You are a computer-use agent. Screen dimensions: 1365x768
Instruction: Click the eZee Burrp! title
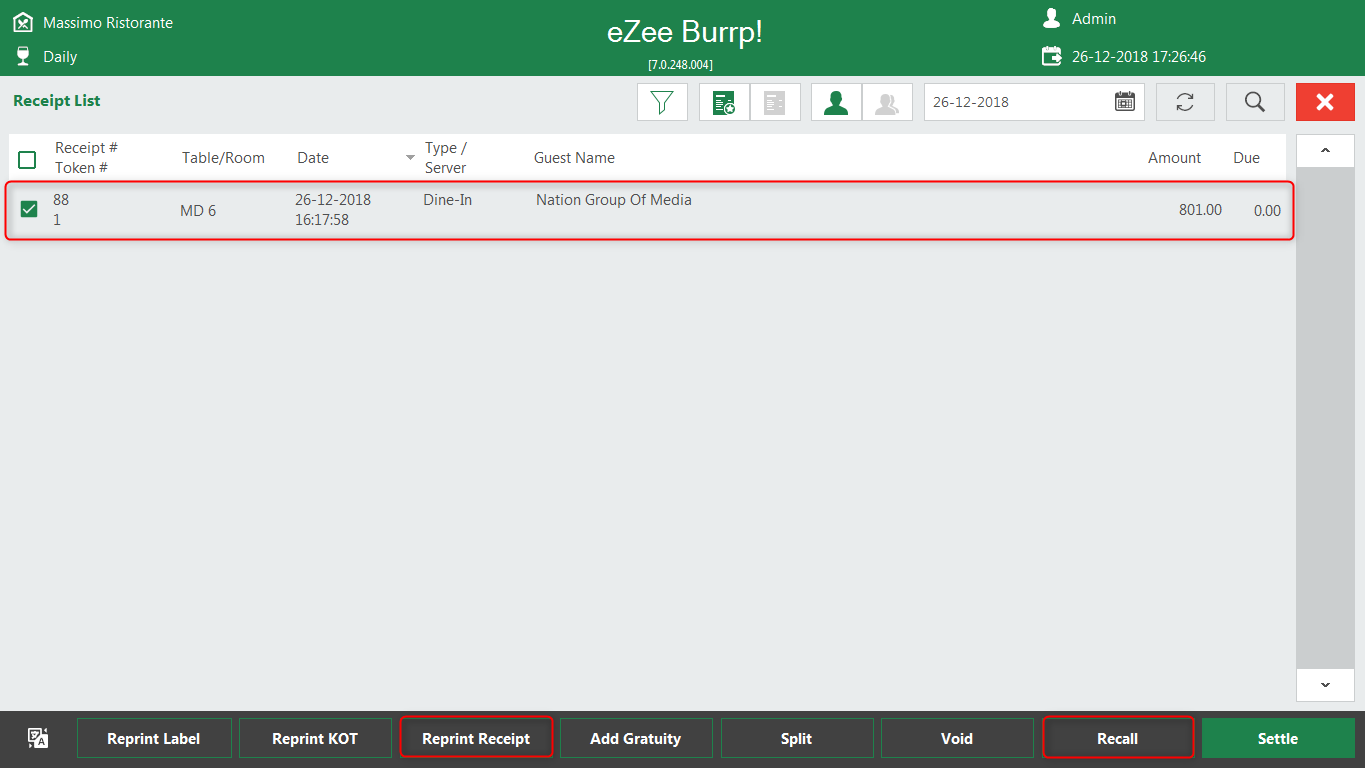684,32
